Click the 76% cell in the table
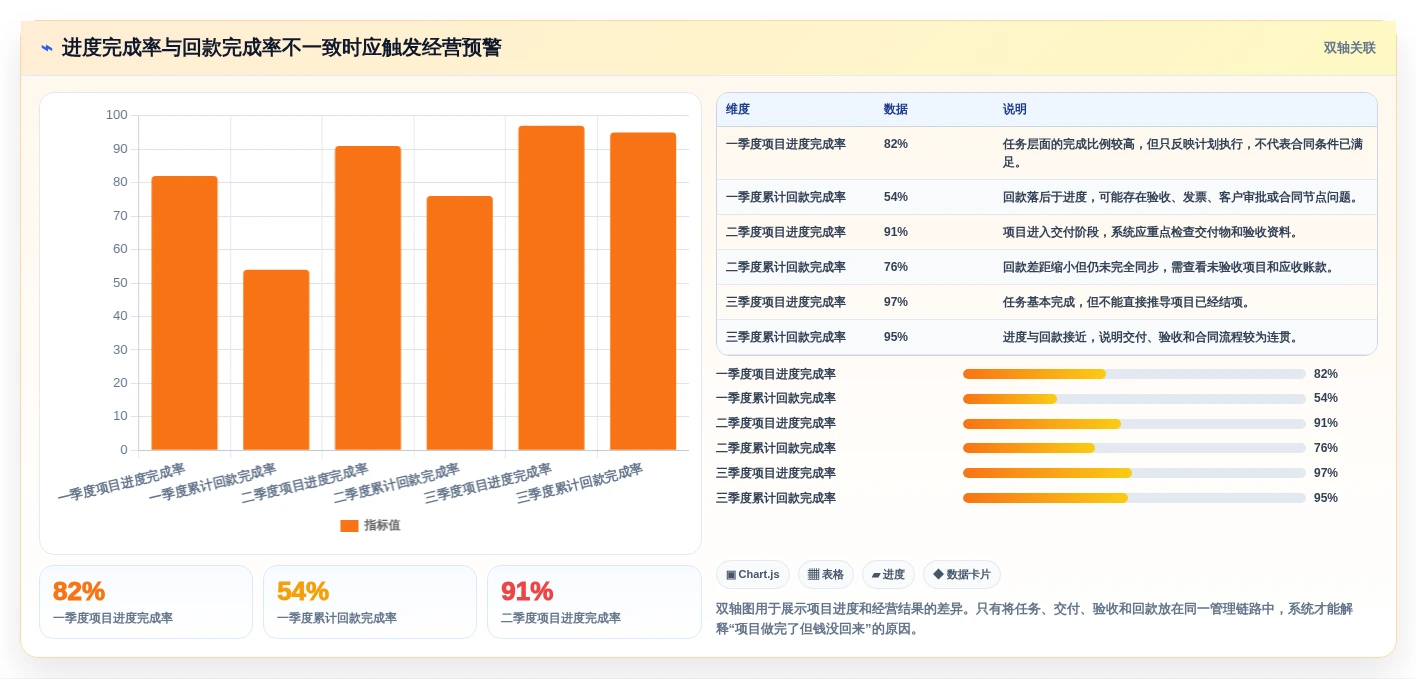Image resolution: width=1417 pixels, height=679 pixels. 896,267
